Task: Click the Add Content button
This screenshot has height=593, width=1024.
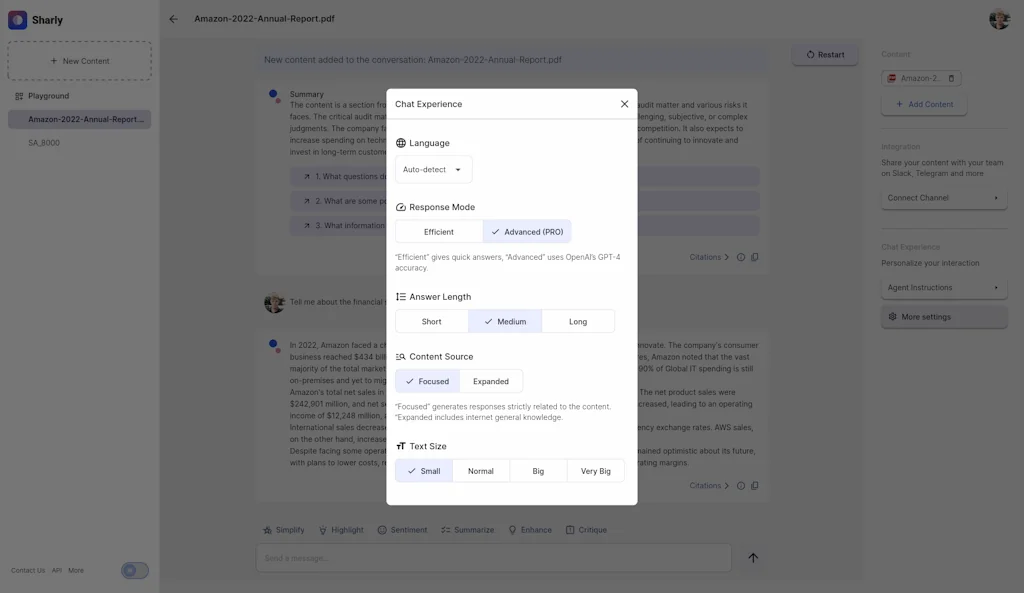Action: pos(924,104)
